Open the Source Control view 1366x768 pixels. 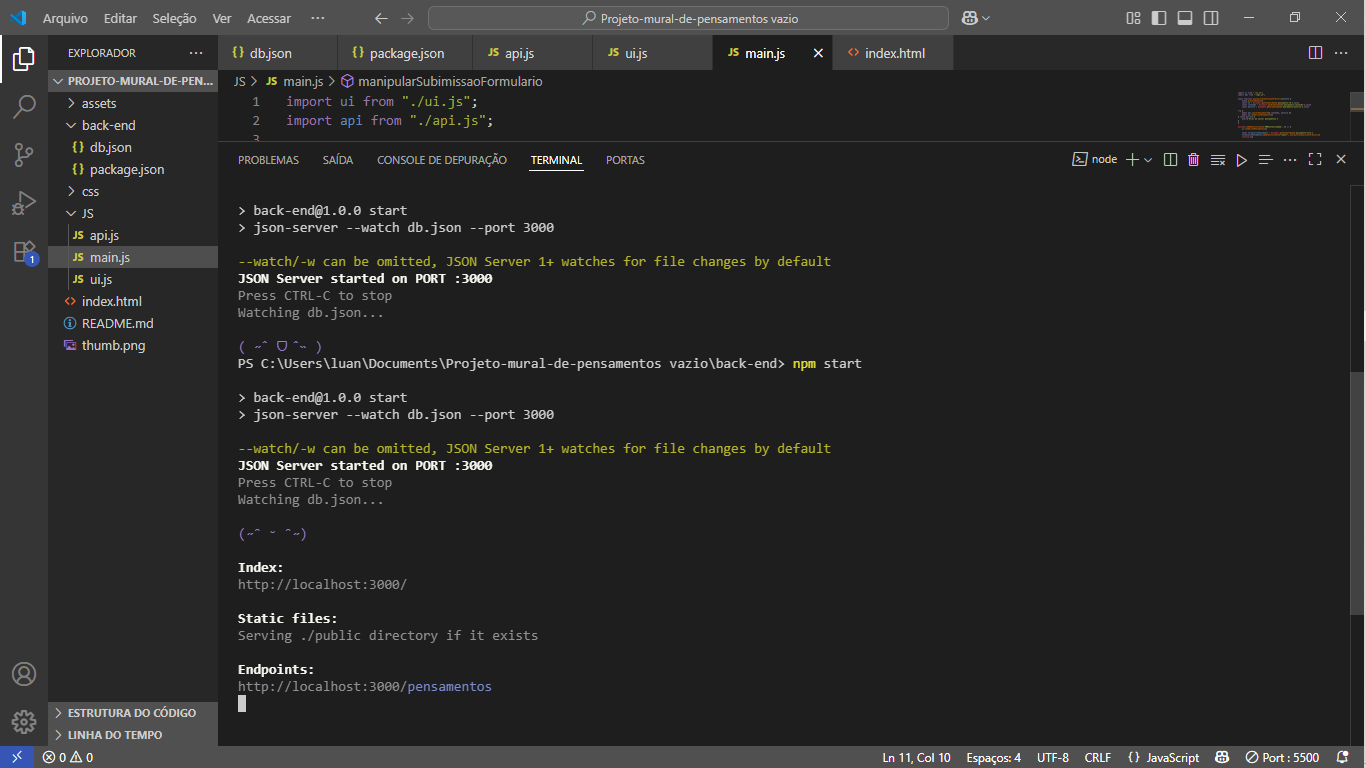(24, 155)
